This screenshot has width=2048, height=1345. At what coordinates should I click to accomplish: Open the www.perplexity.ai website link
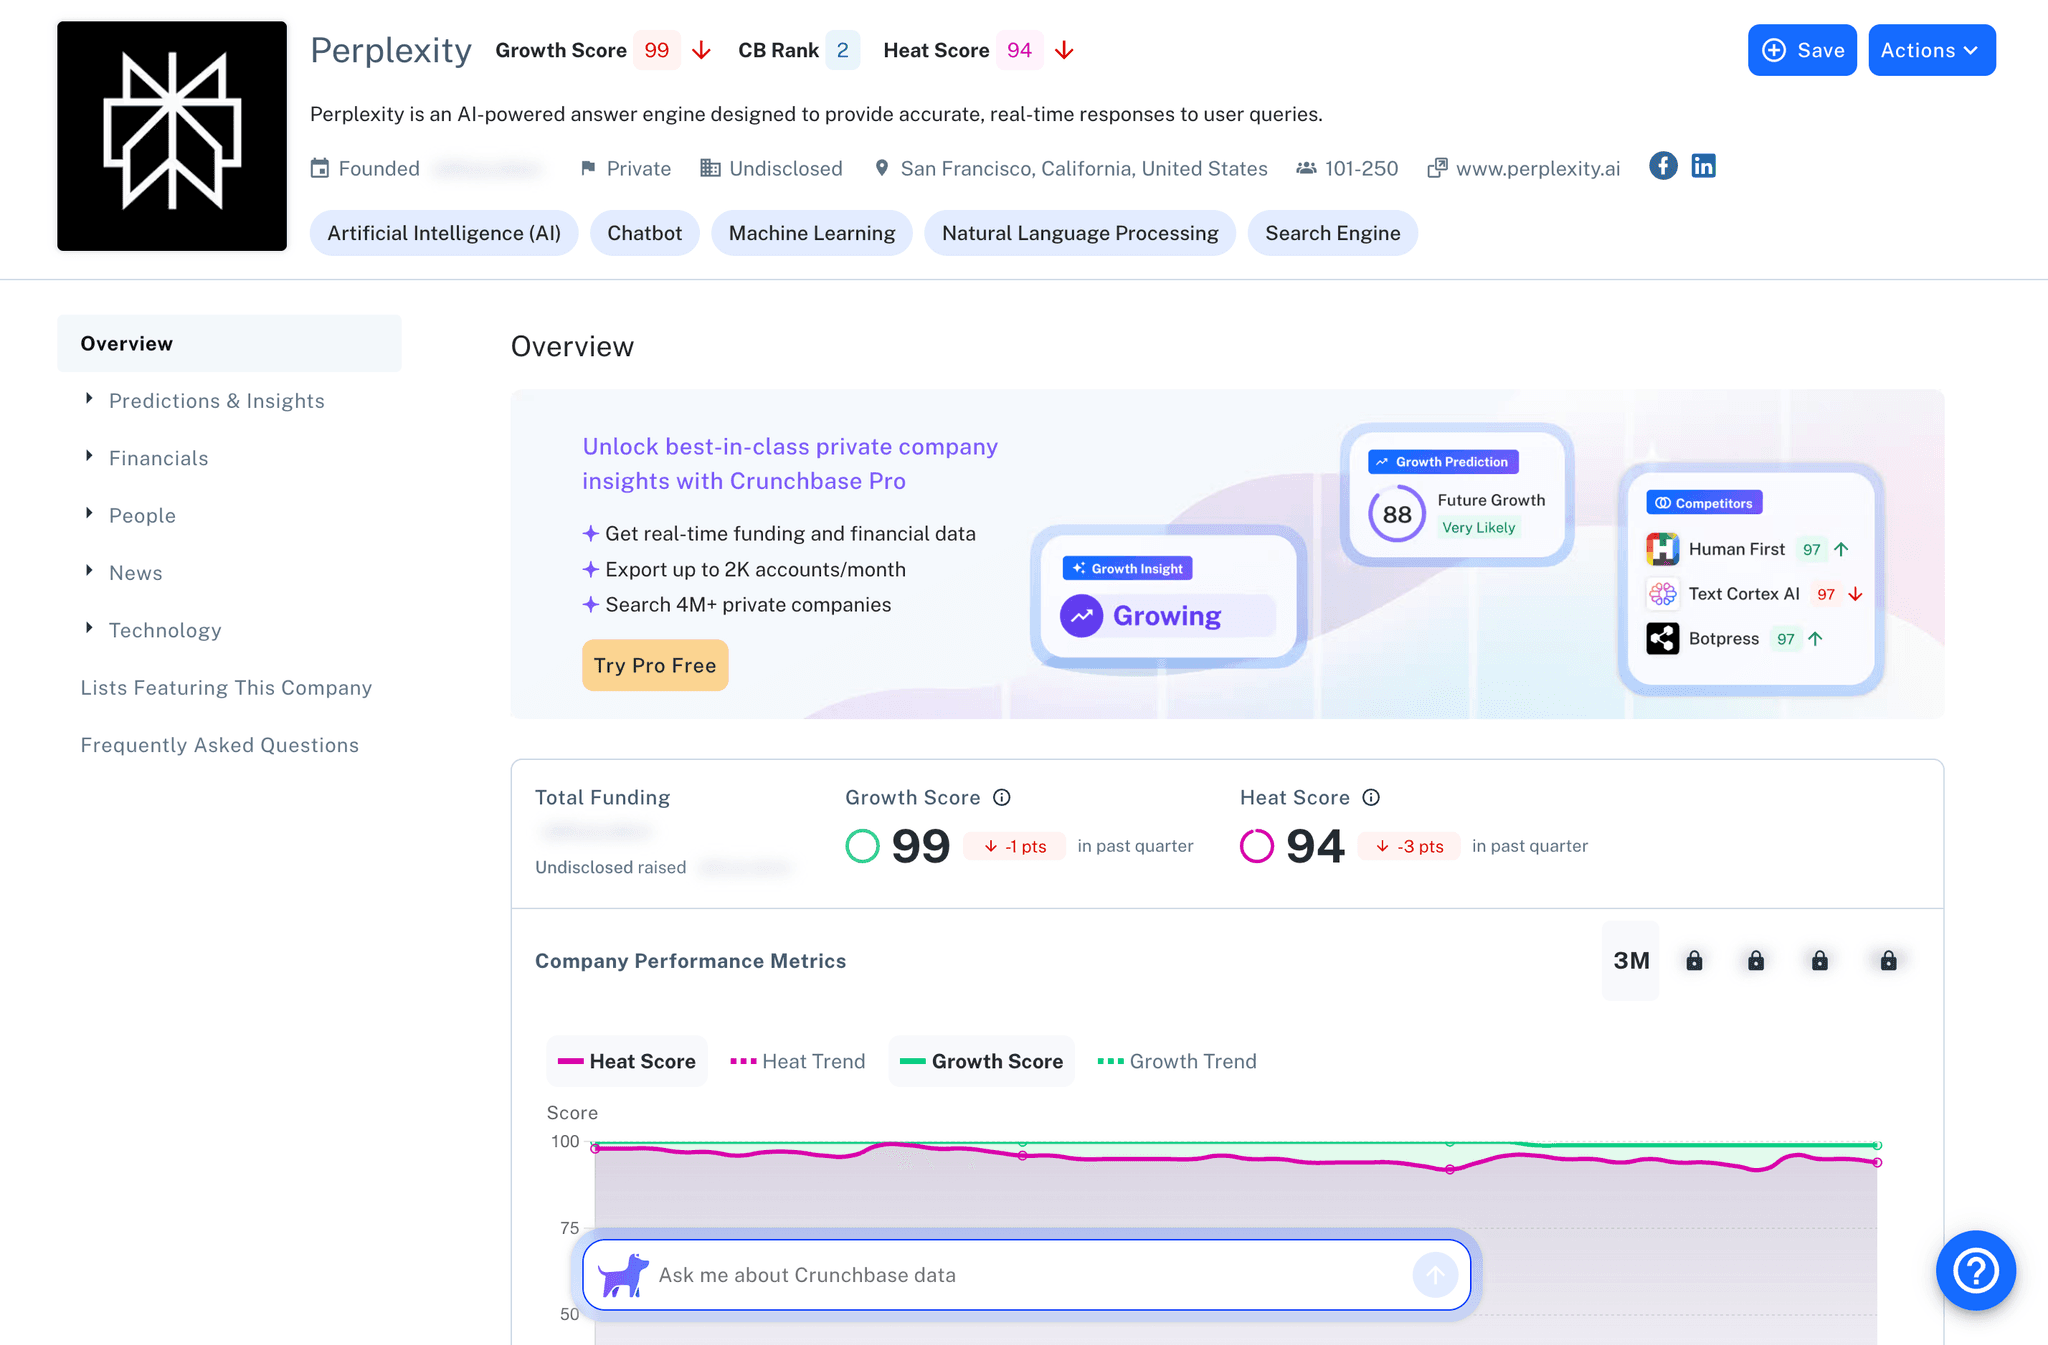pyautogui.click(x=1537, y=168)
